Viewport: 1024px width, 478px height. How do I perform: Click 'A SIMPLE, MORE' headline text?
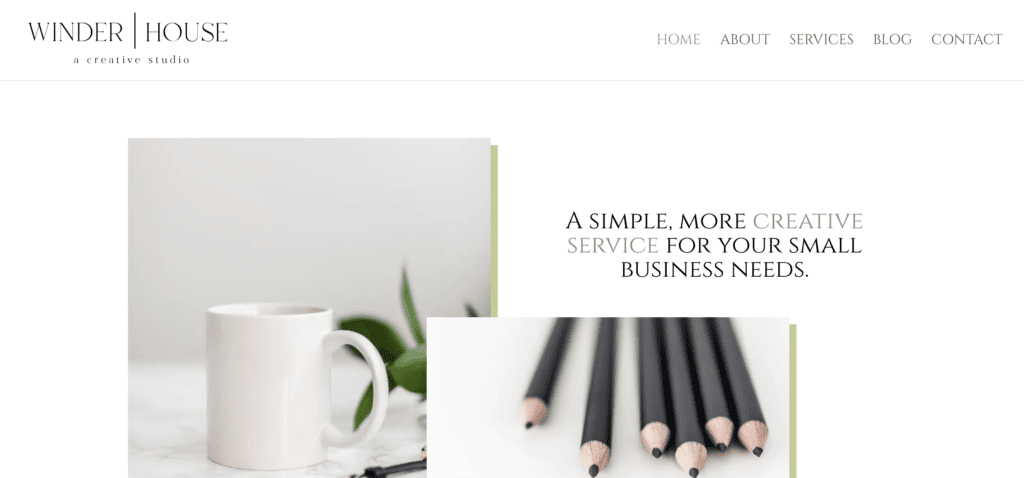tap(656, 221)
